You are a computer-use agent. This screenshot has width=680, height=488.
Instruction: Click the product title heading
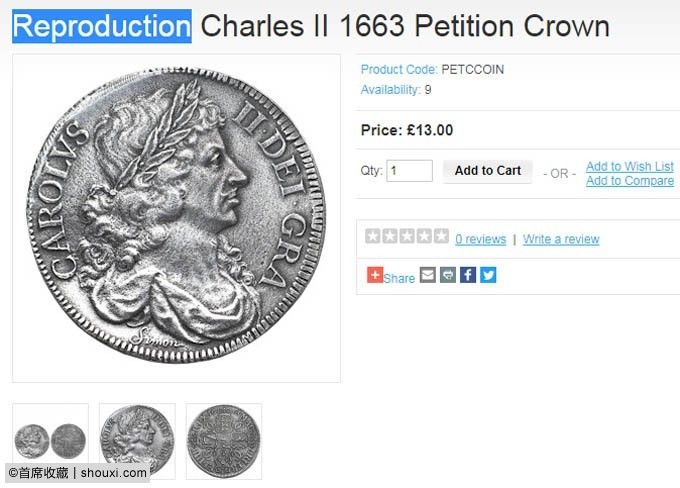(x=310, y=26)
